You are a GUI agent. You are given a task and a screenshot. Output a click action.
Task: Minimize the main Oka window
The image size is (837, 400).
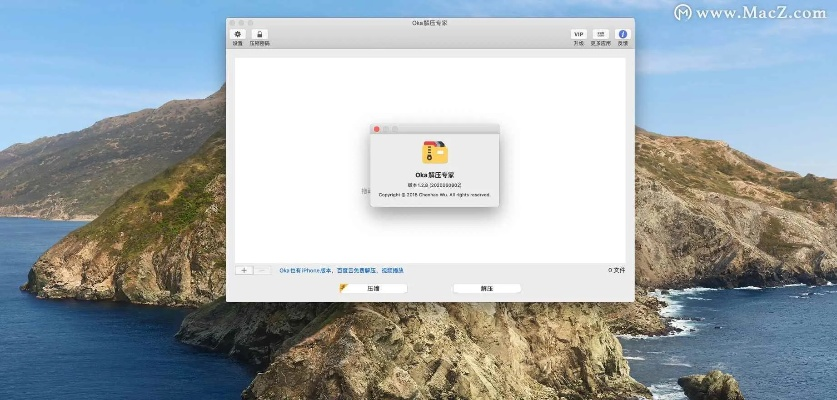(x=240, y=22)
